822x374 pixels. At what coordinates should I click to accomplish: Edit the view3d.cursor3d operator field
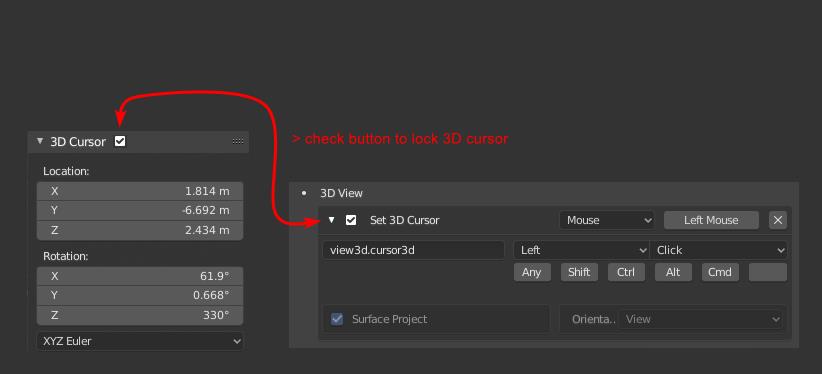(413, 250)
